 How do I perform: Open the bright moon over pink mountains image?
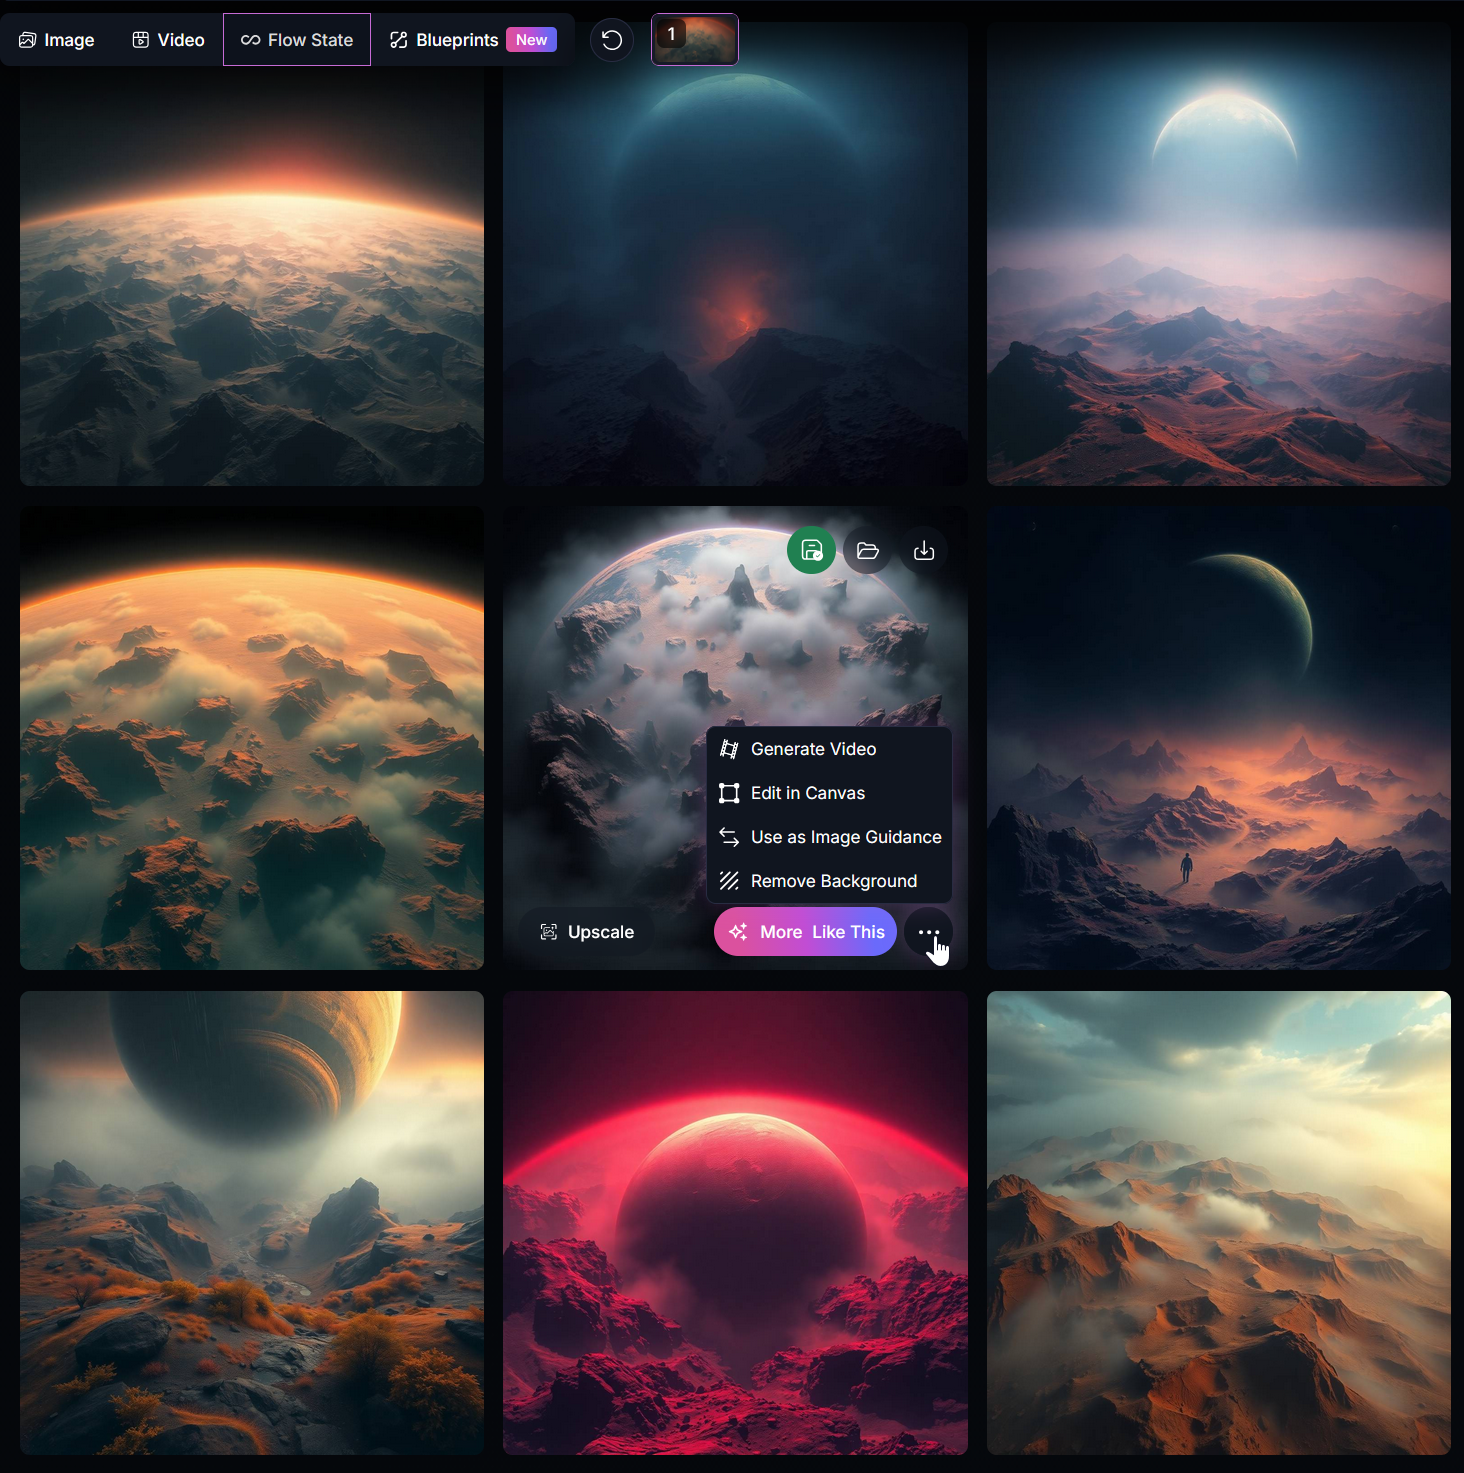pyautogui.click(x=1219, y=254)
